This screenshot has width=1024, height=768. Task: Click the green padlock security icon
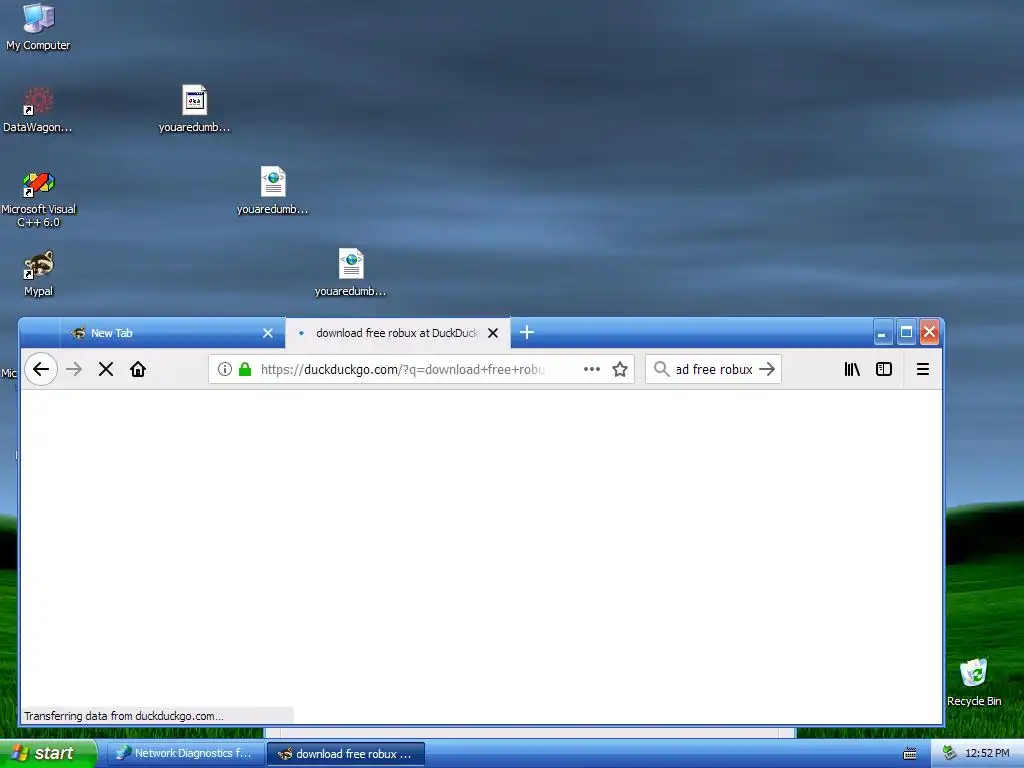pos(245,369)
